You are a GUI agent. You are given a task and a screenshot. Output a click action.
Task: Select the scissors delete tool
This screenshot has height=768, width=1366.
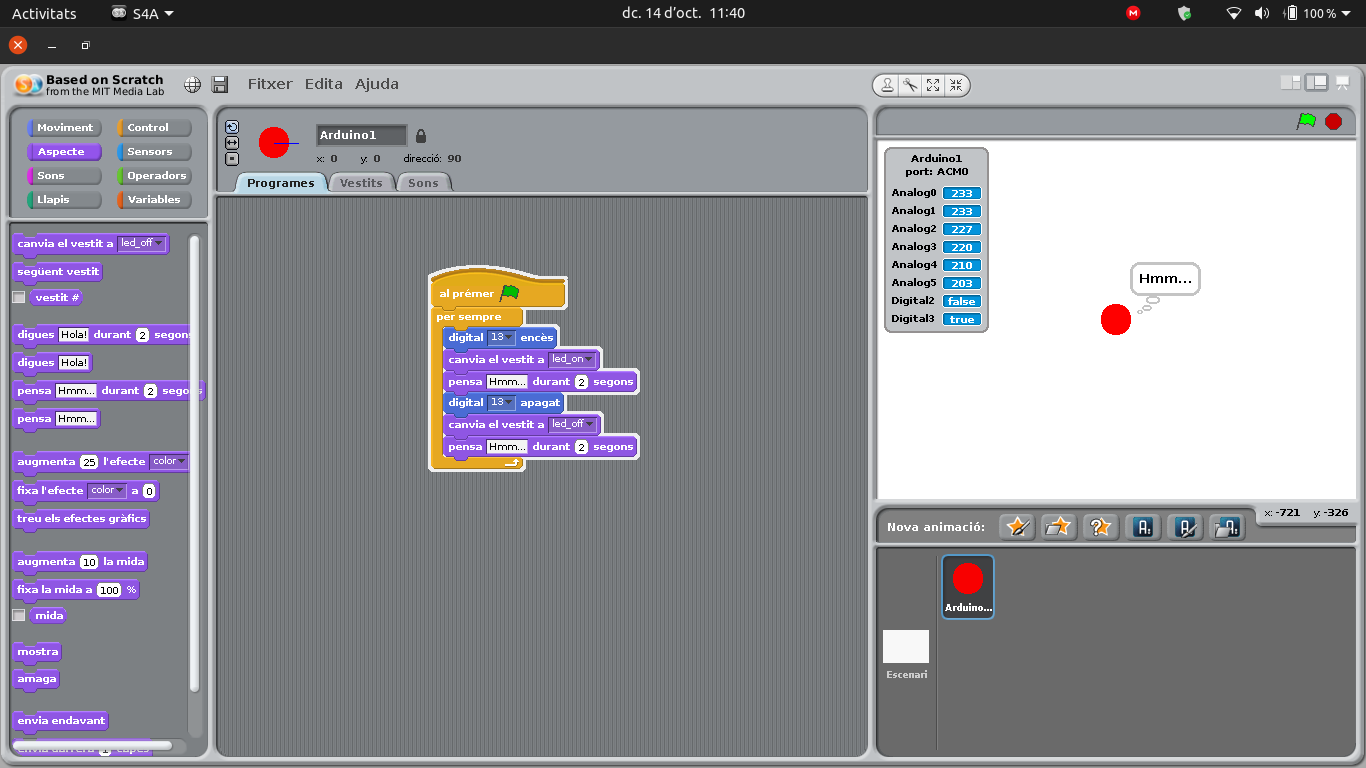pos(910,85)
